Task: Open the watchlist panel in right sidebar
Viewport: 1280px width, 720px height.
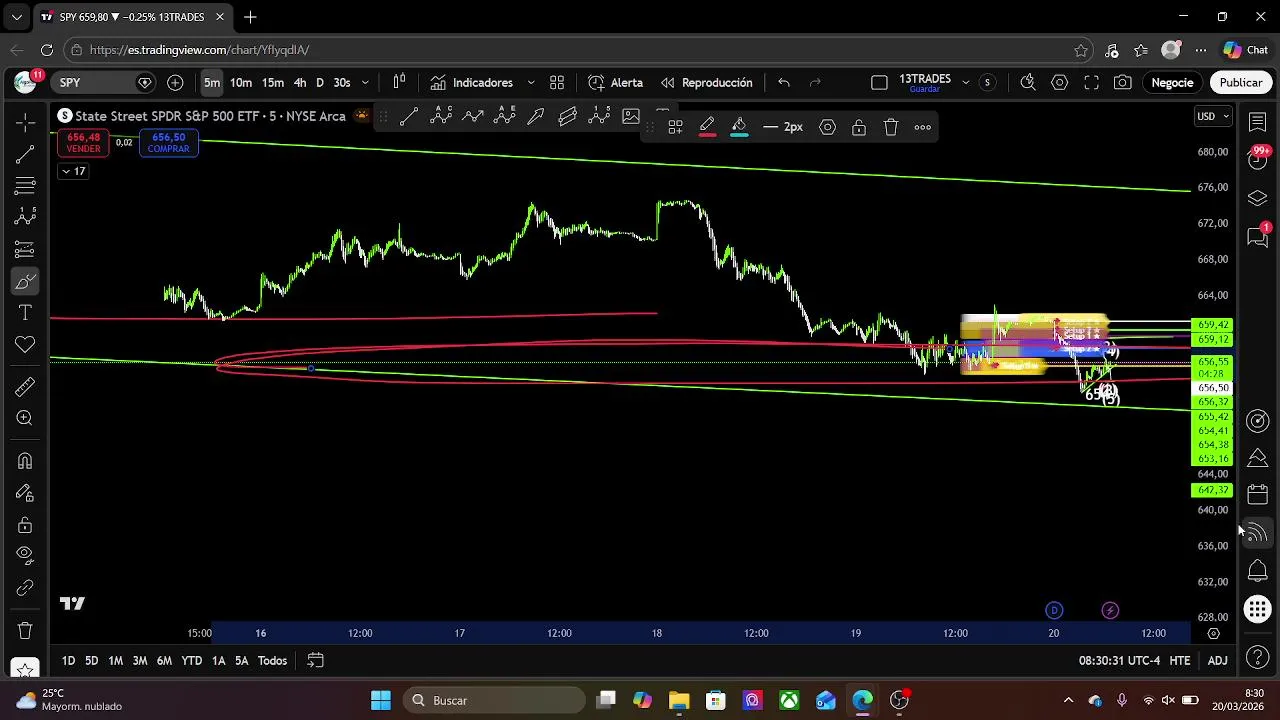Action: click(1258, 122)
